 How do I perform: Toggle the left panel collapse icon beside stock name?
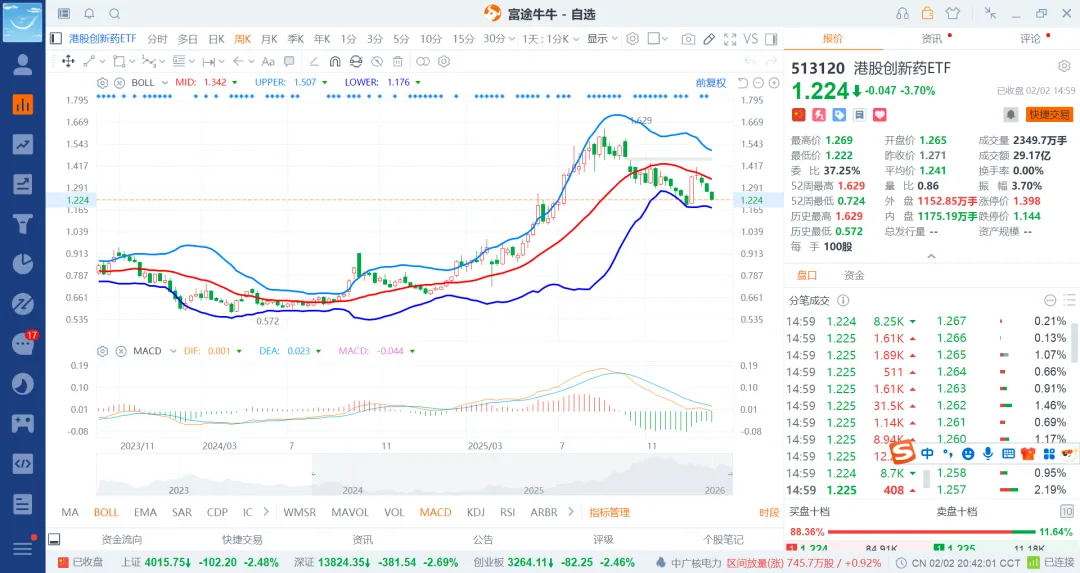(x=56, y=39)
